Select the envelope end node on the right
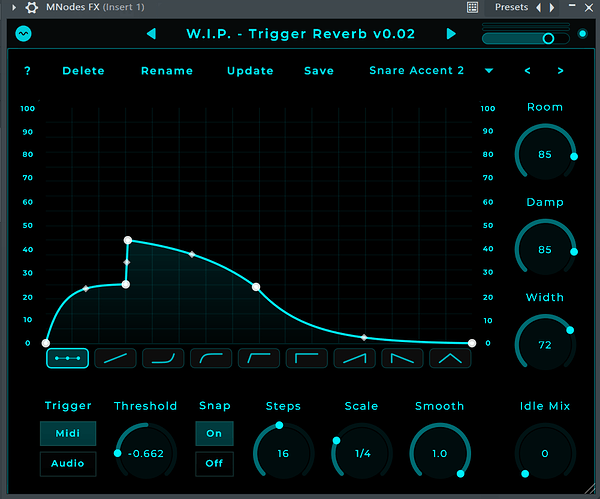The height and width of the screenshot is (499, 600). coord(472,343)
